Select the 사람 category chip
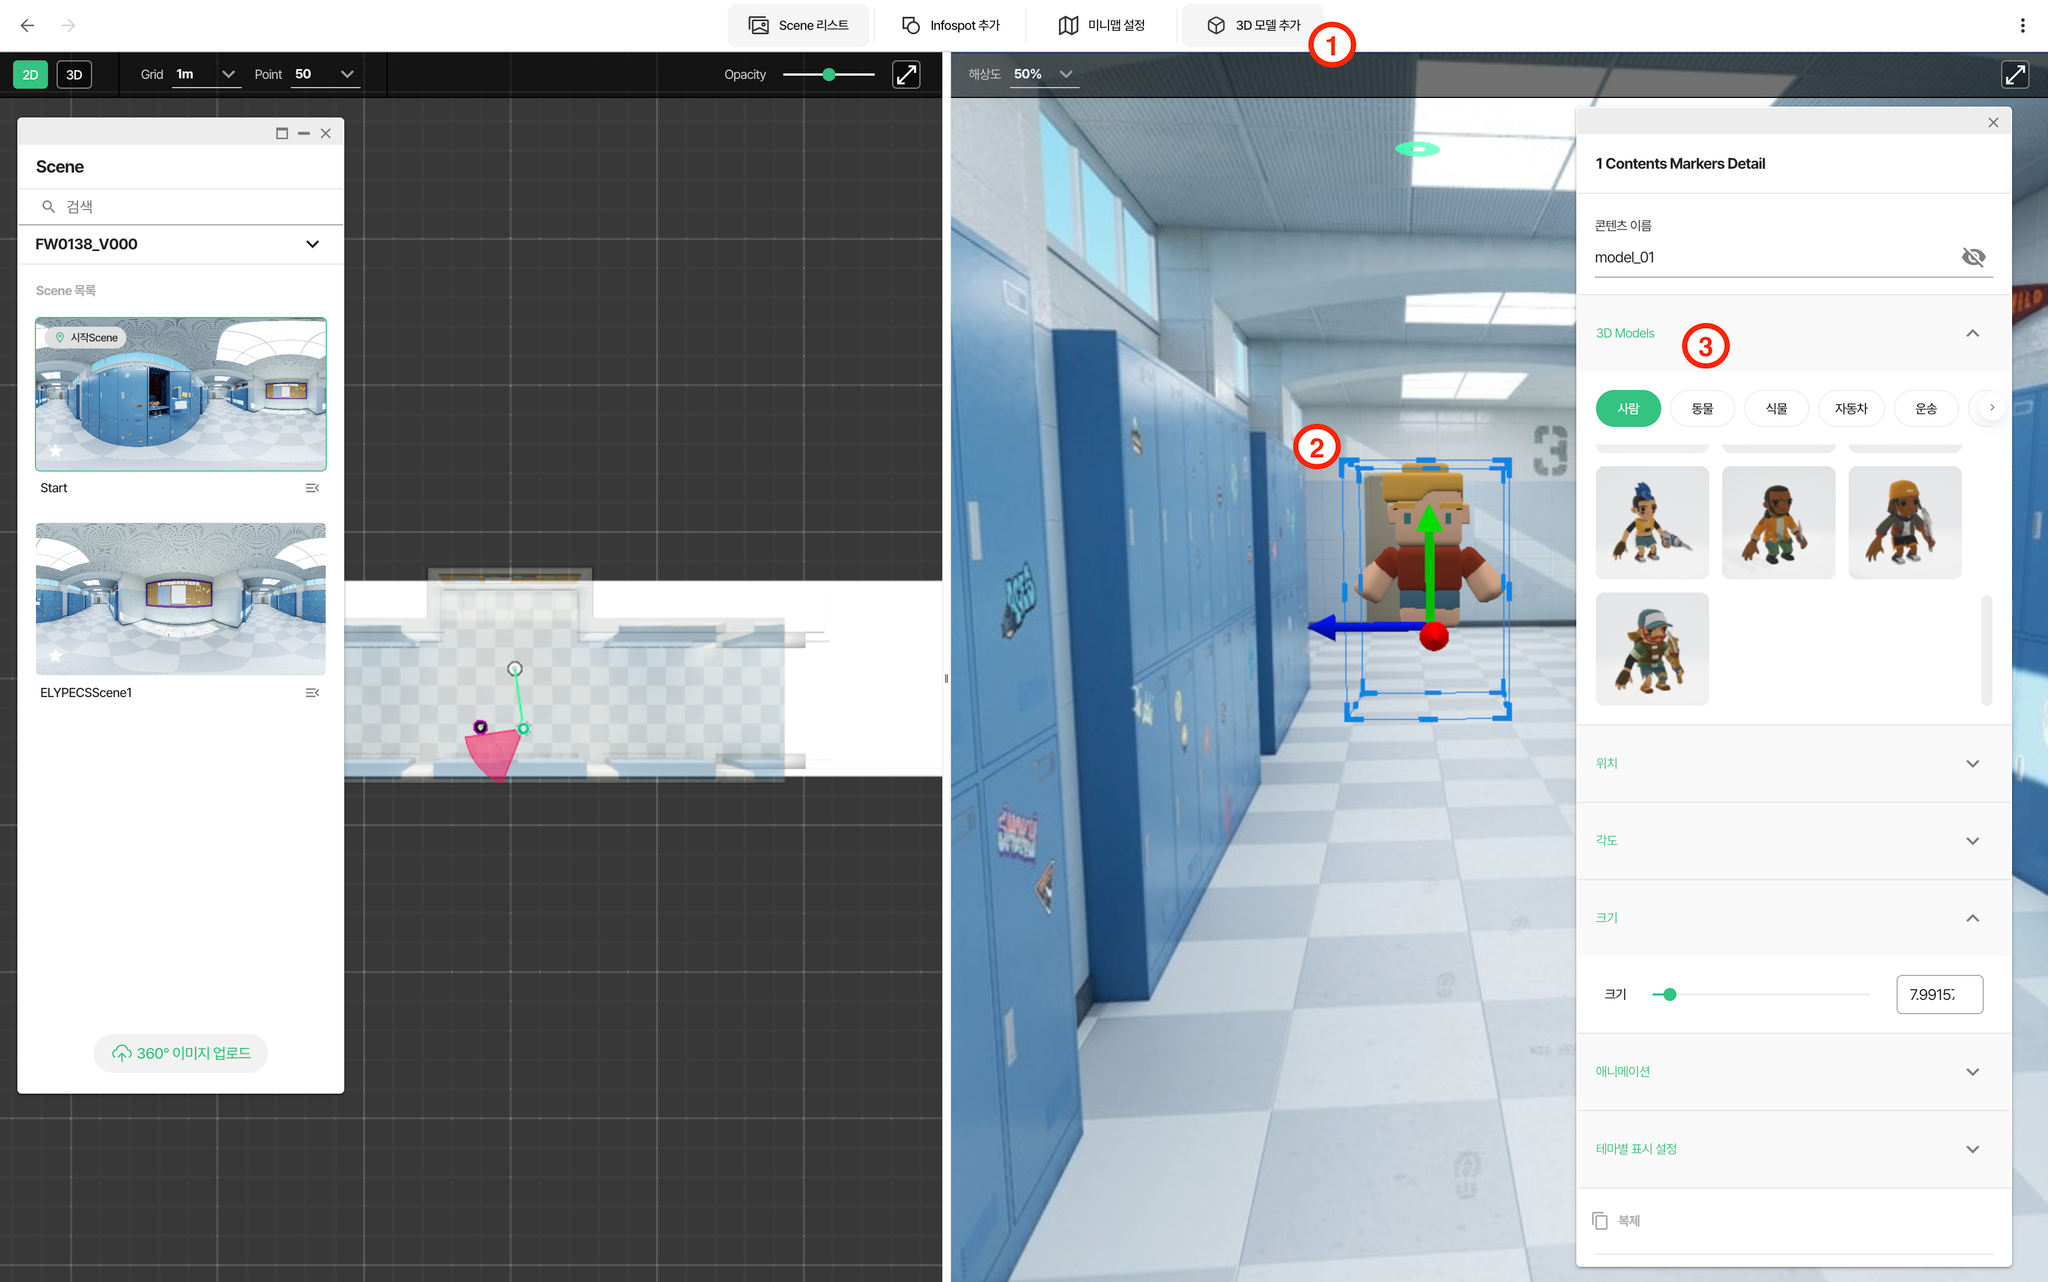 tap(1628, 408)
